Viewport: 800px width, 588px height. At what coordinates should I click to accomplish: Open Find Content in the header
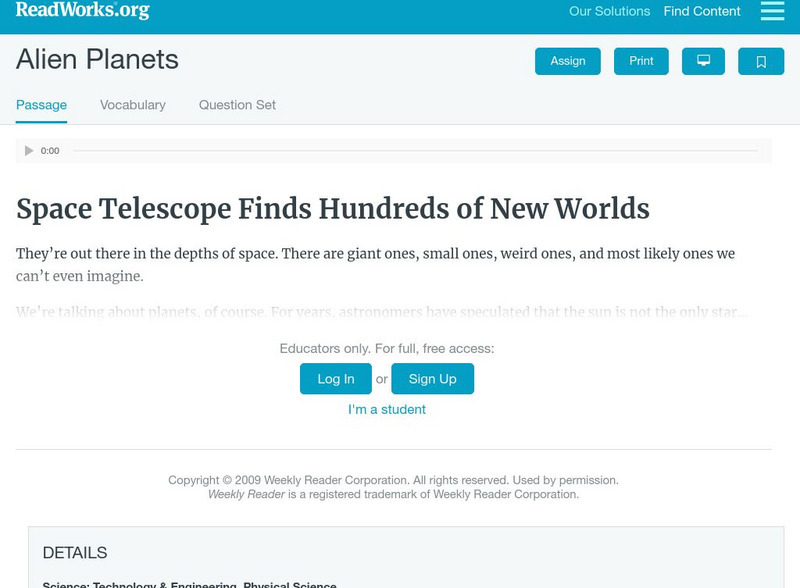tap(702, 12)
